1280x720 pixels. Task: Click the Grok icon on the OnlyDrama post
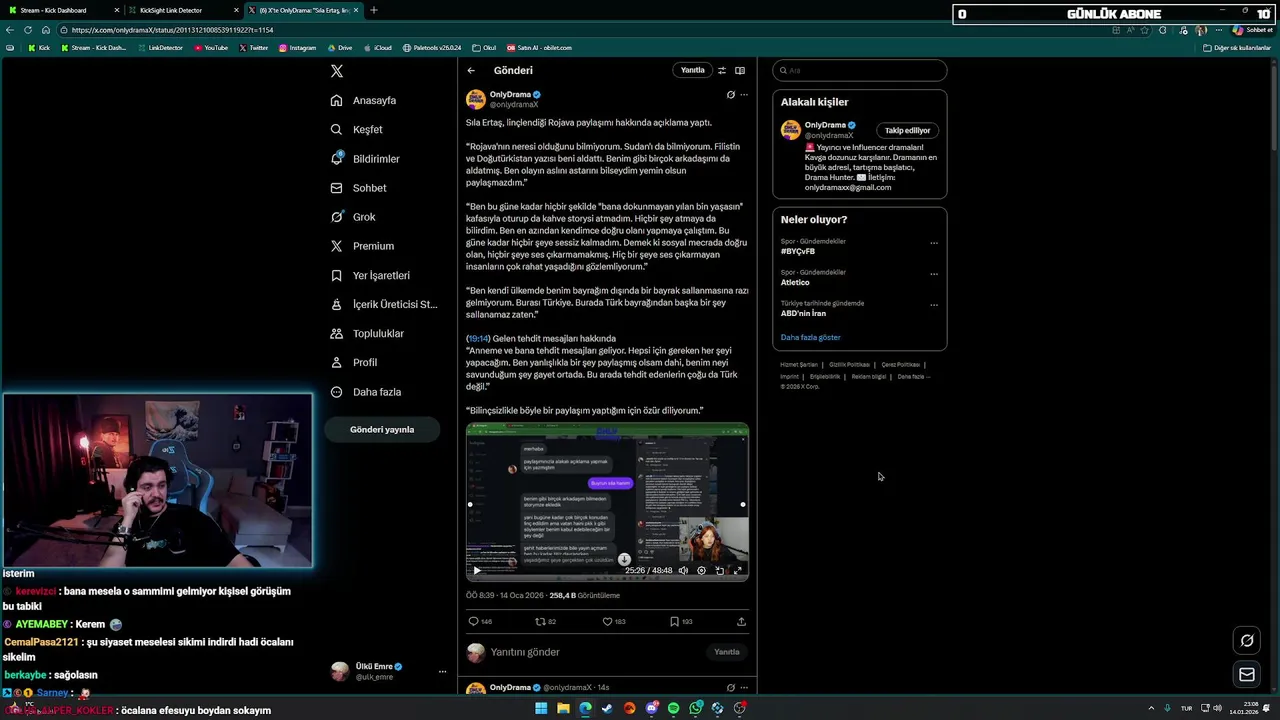730,95
